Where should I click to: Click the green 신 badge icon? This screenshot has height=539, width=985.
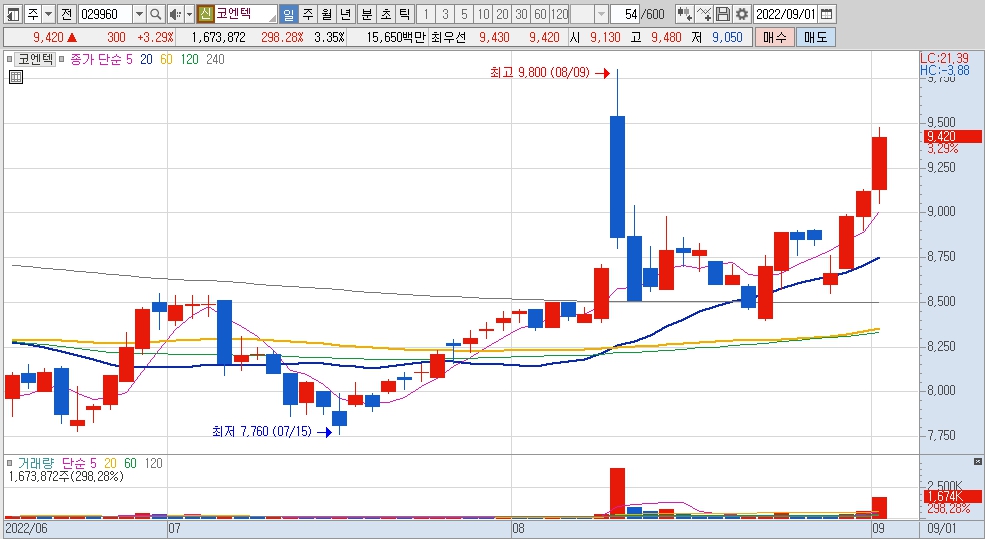tap(205, 14)
